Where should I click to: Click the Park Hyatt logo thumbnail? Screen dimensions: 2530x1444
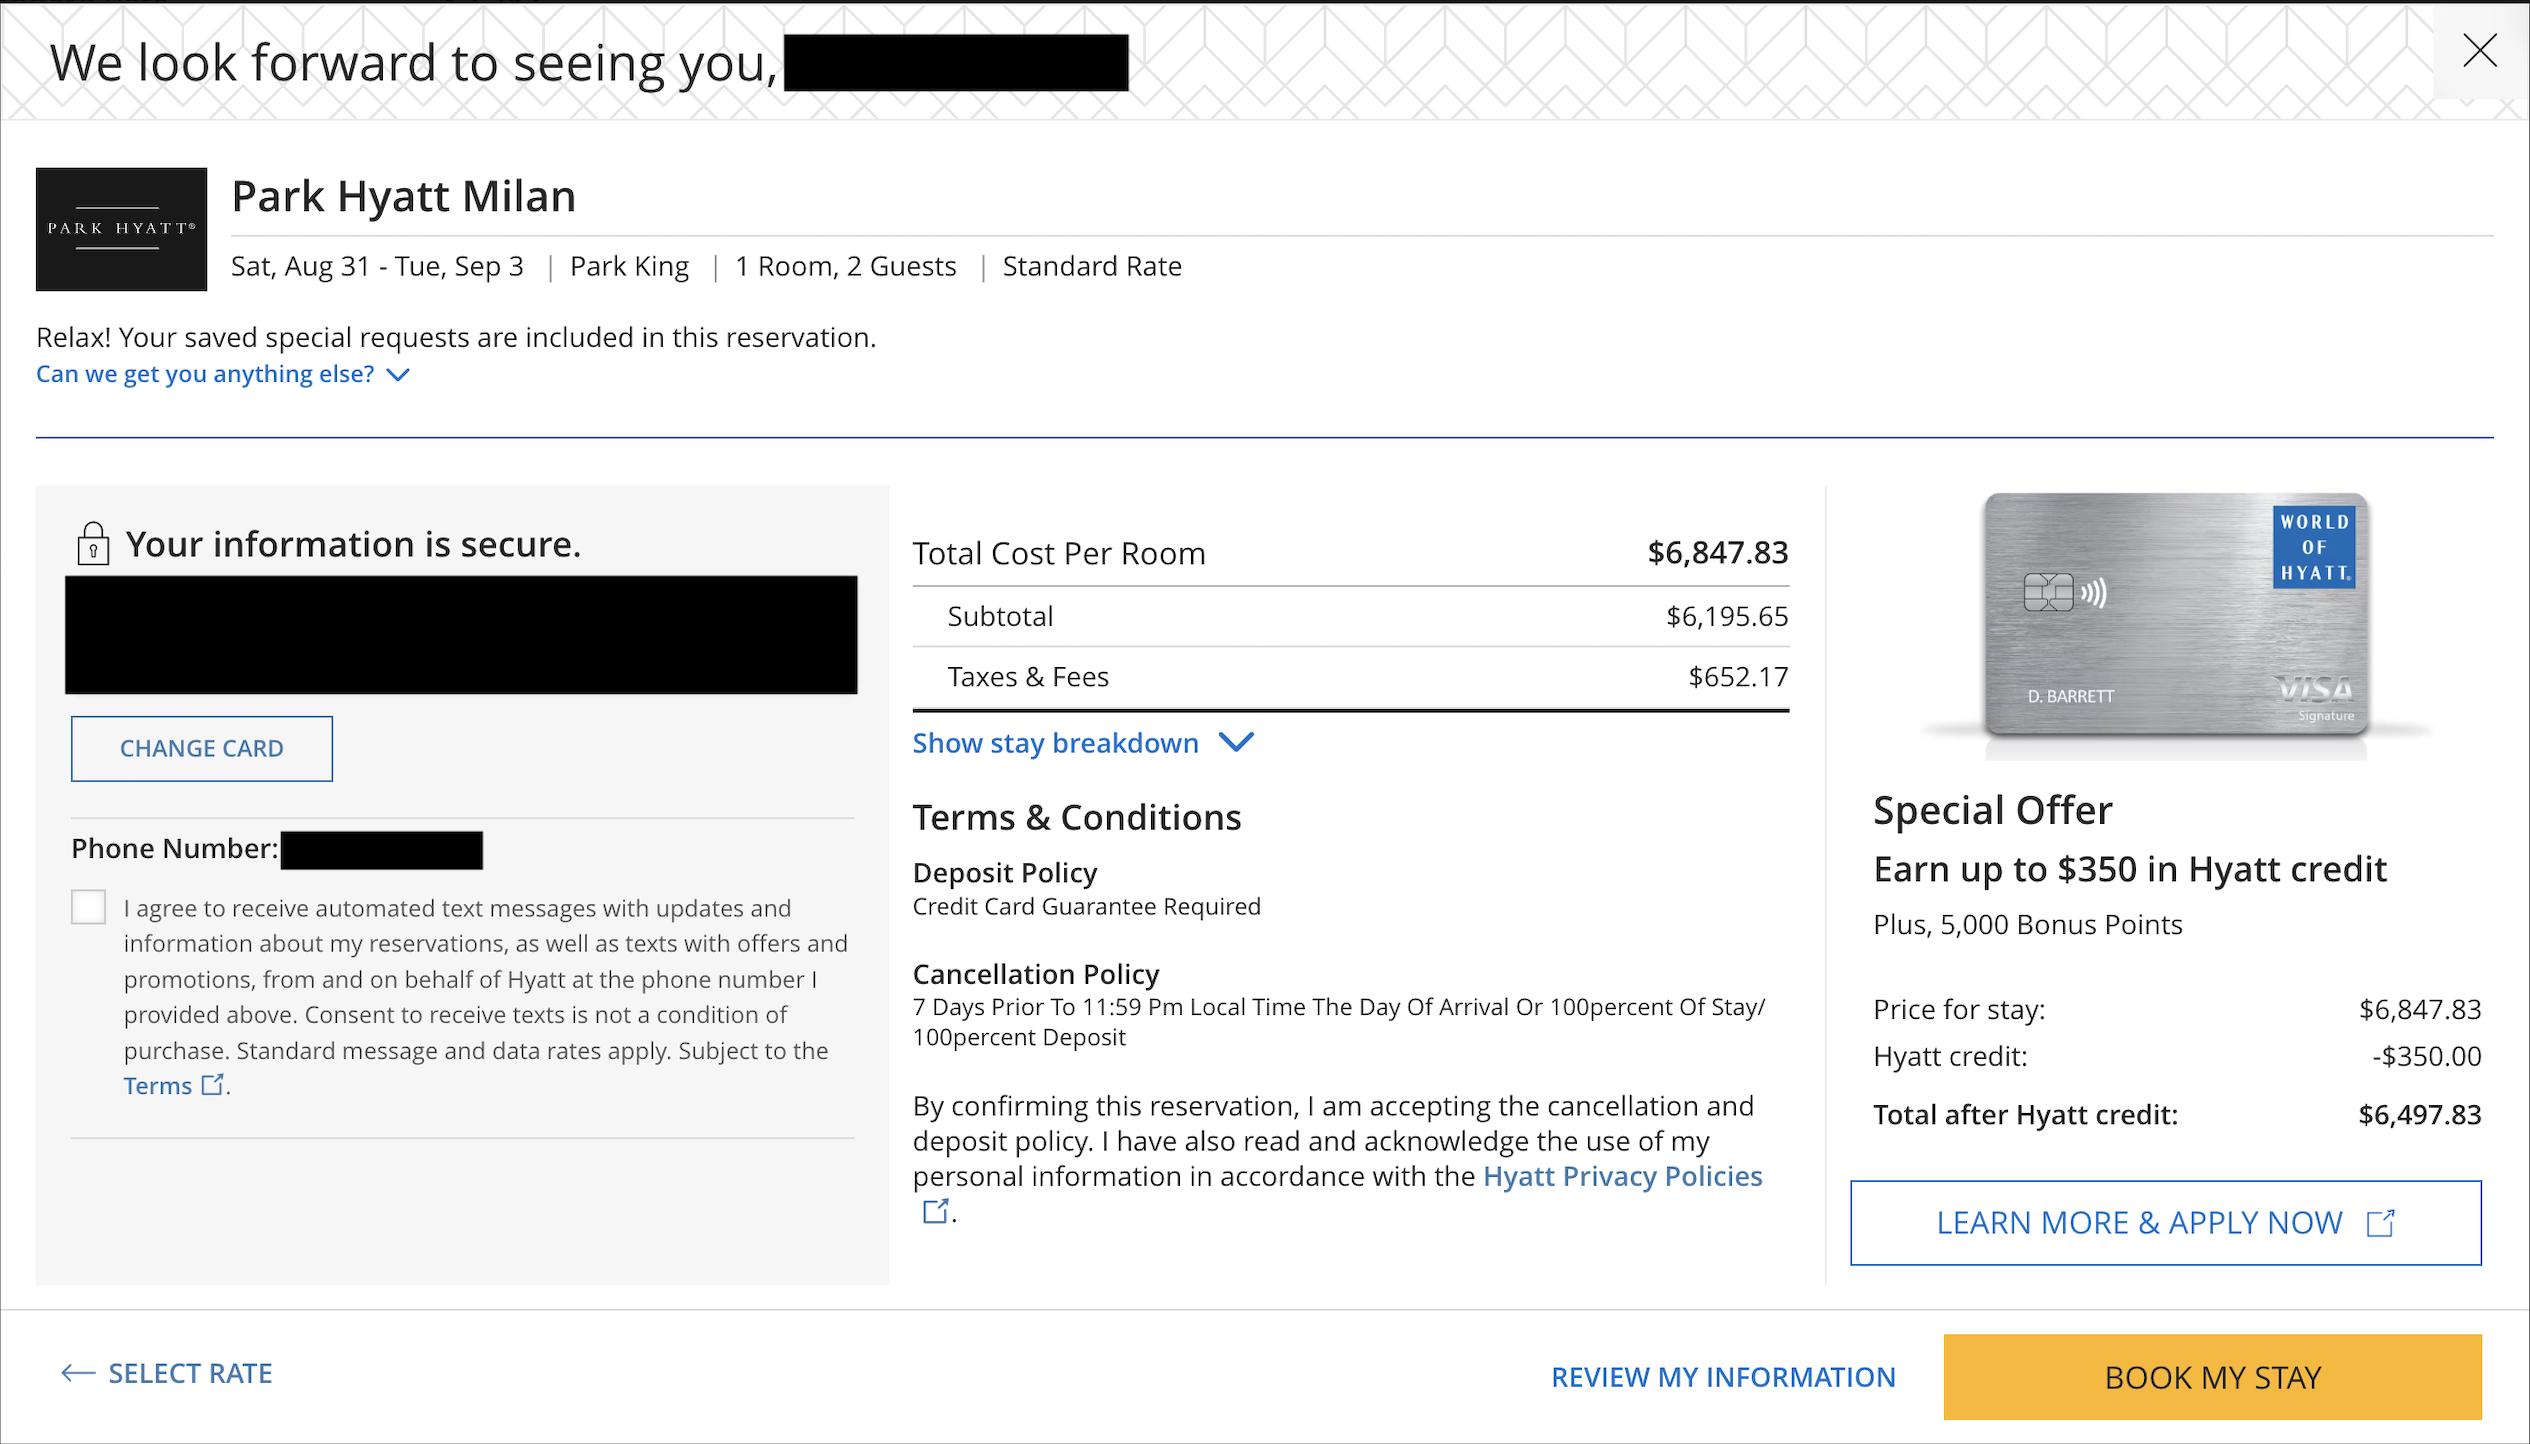[x=121, y=229]
